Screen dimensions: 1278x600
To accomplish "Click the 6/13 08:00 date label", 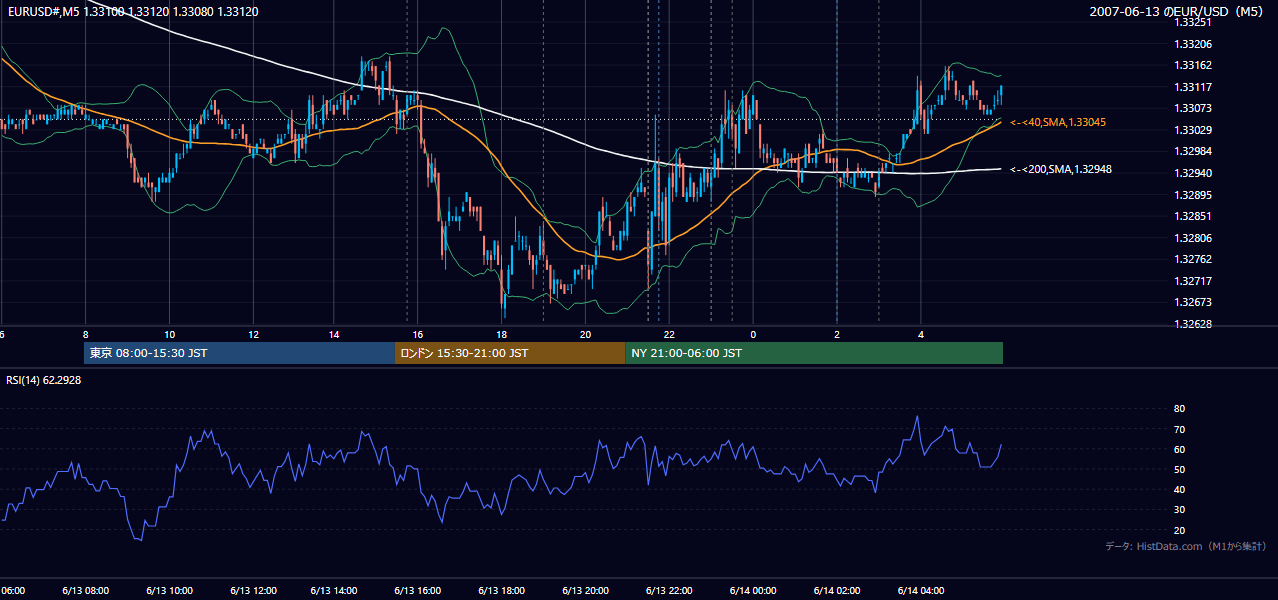I will (85, 591).
